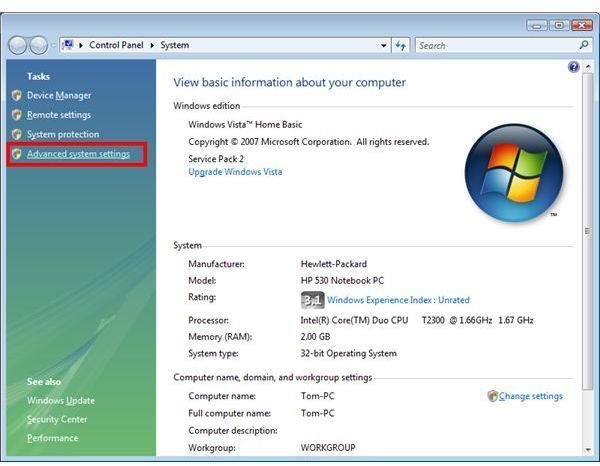Open Performance link
Image resolution: width=600 pixels, height=466 pixels.
pyautogui.click(x=52, y=438)
